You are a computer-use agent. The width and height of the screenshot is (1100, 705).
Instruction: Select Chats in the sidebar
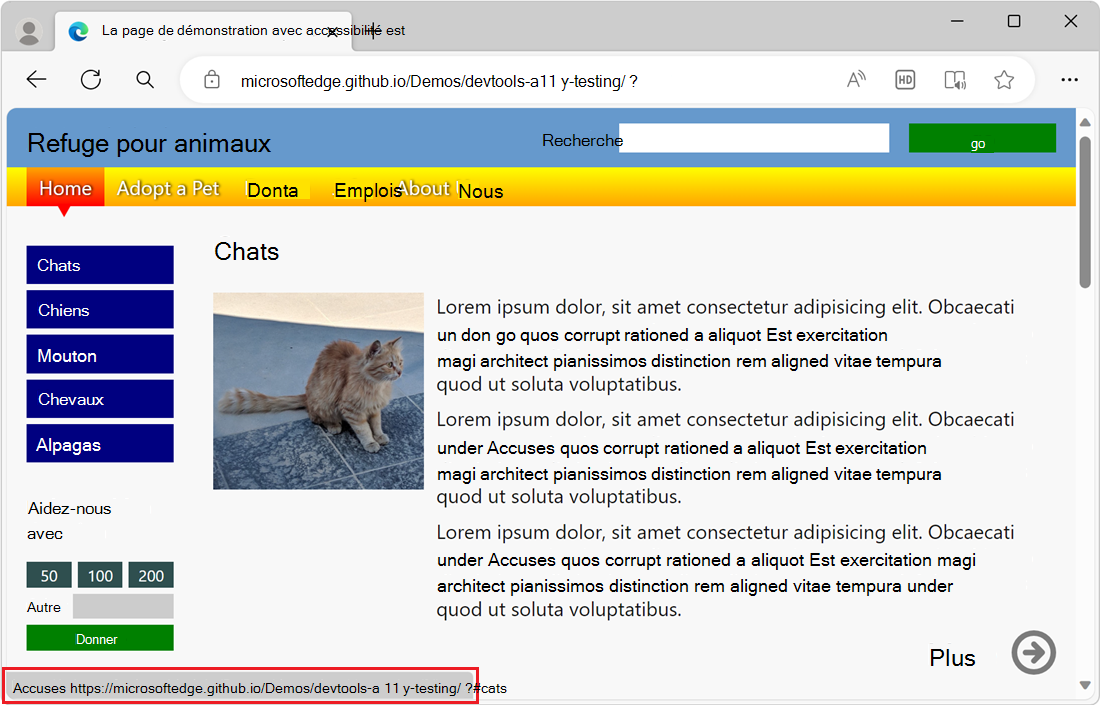(99, 264)
